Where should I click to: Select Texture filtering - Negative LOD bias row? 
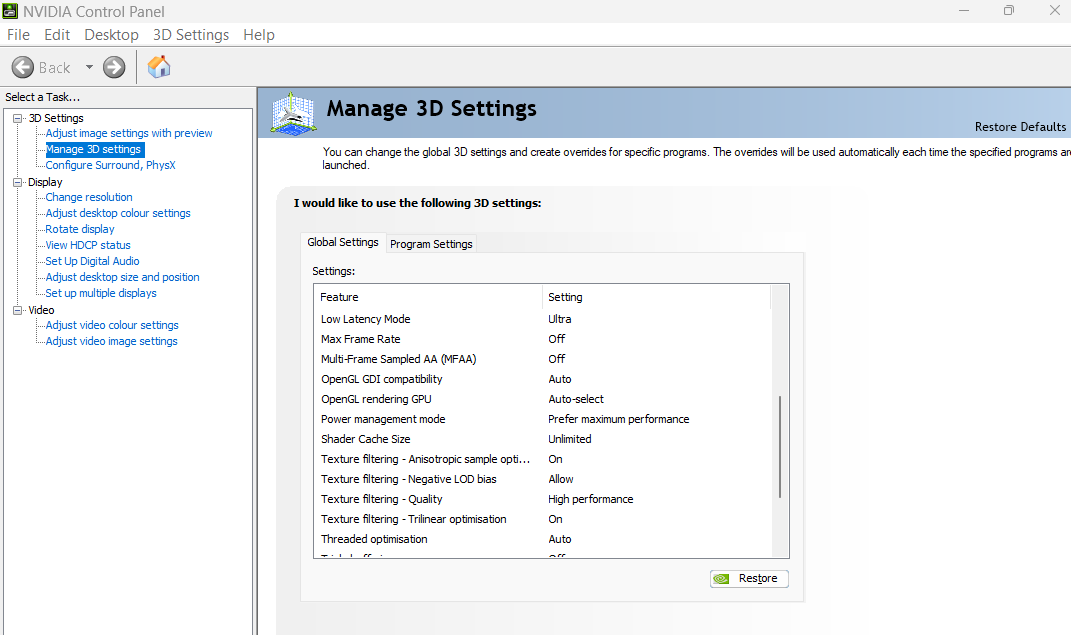[x=543, y=479]
